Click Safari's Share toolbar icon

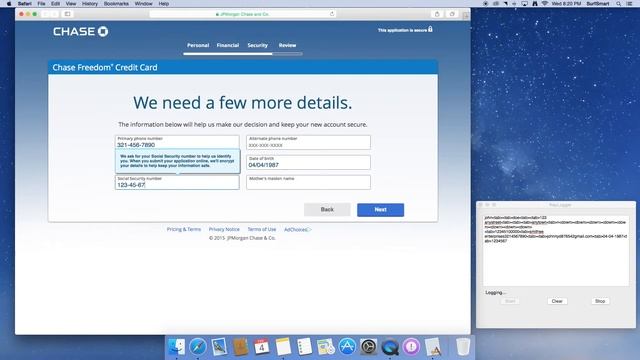point(437,14)
